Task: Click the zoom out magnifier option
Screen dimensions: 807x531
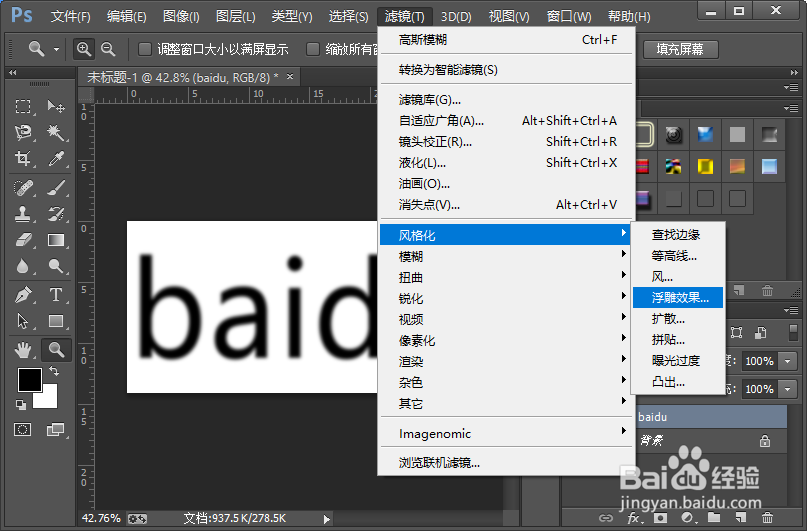Action: point(108,49)
